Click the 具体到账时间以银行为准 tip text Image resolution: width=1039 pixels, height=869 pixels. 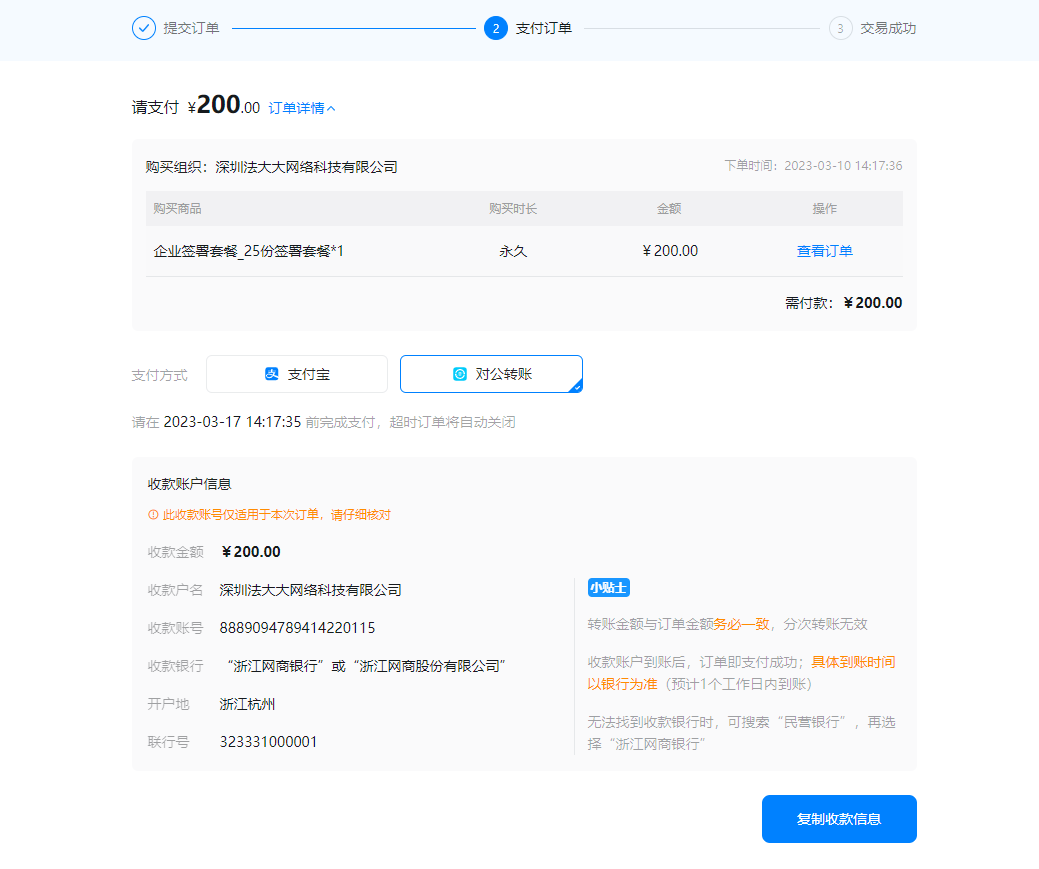741,673
